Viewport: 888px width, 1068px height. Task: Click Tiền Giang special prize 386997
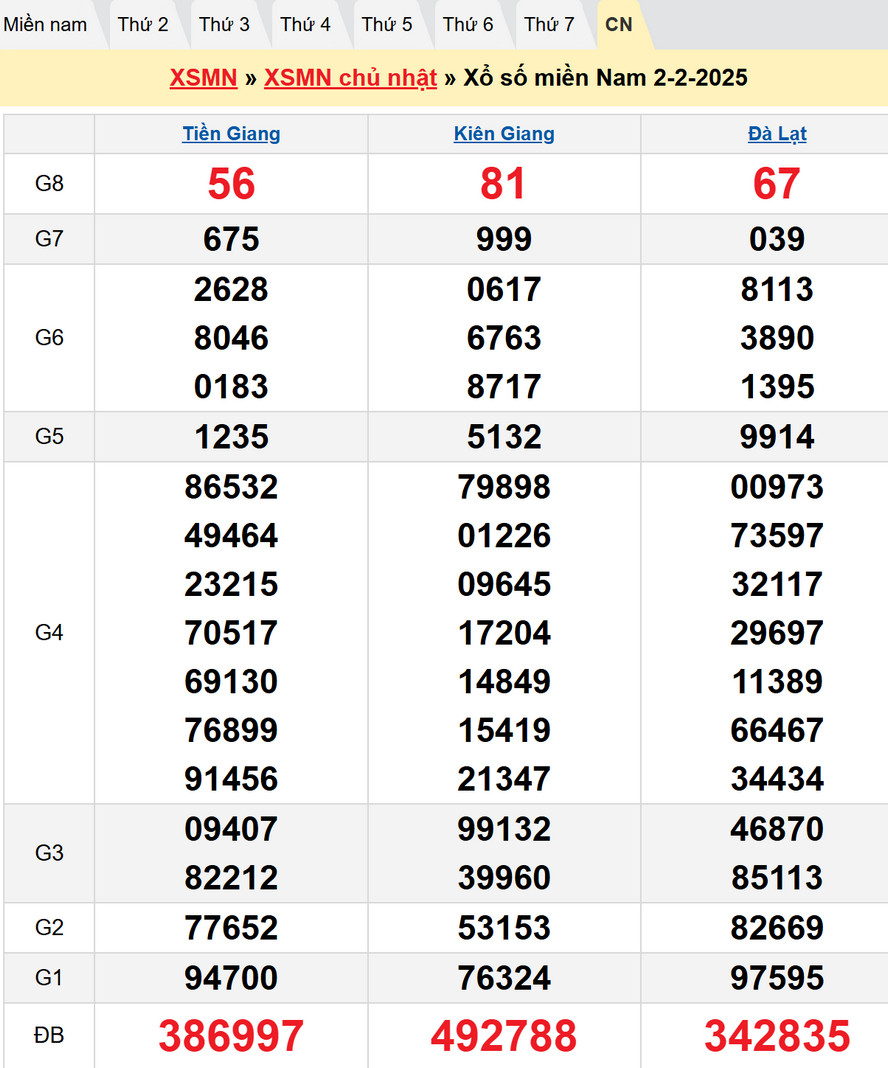click(231, 1037)
